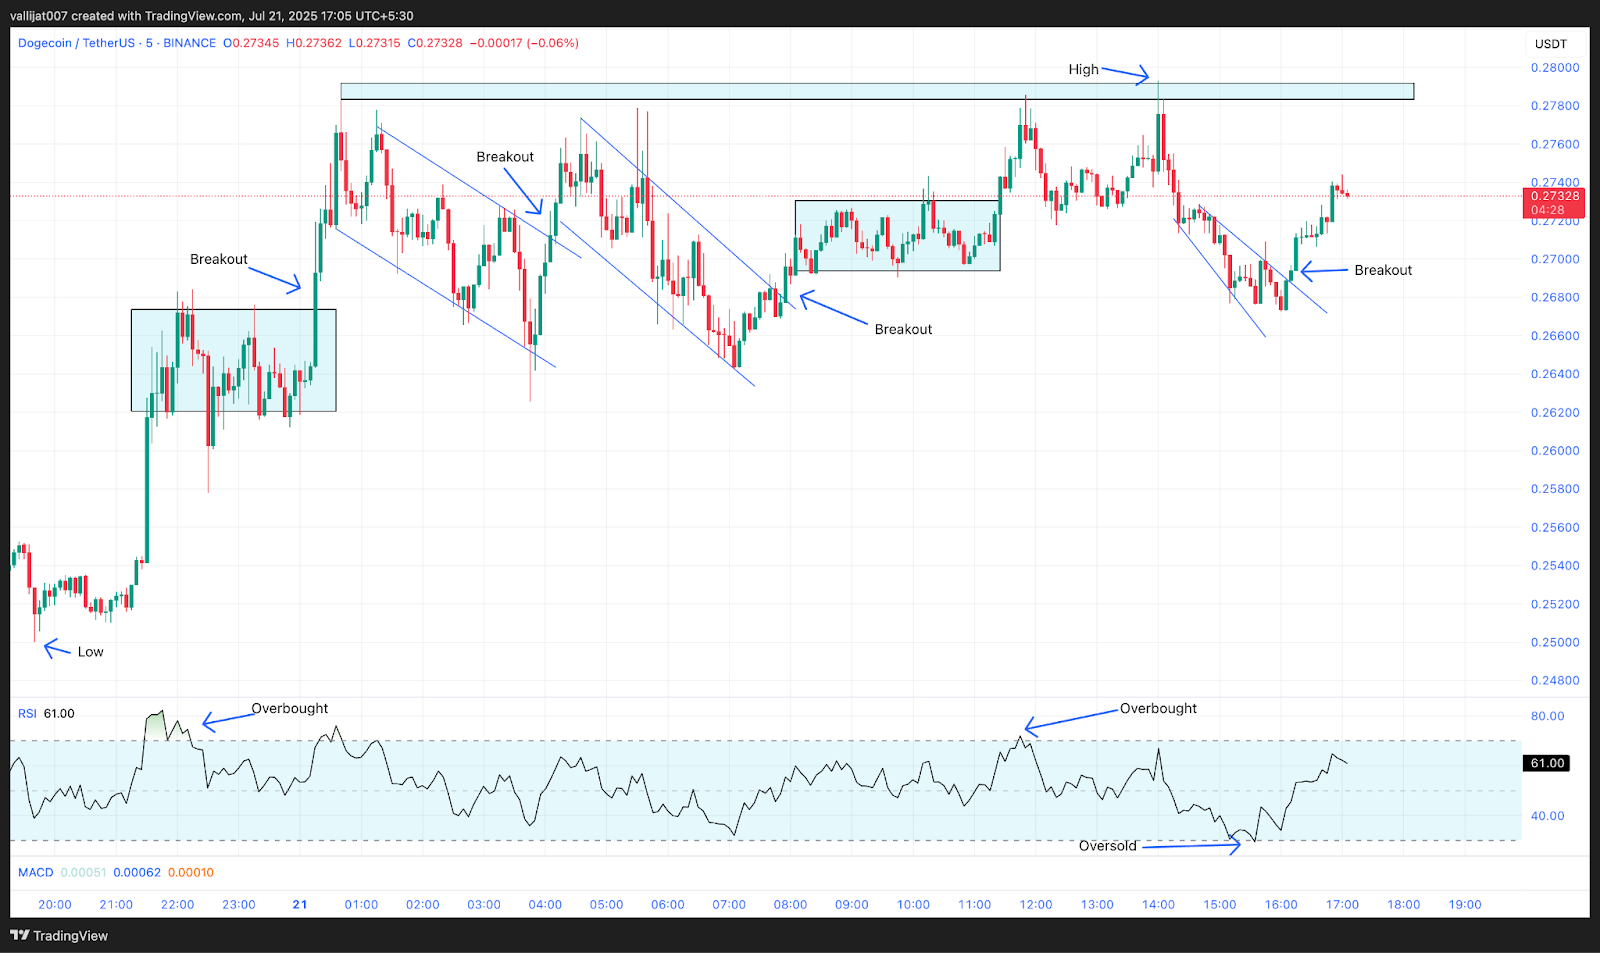This screenshot has width=1600, height=953.
Task: Select the open value O0.27345
Action: click(x=251, y=43)
